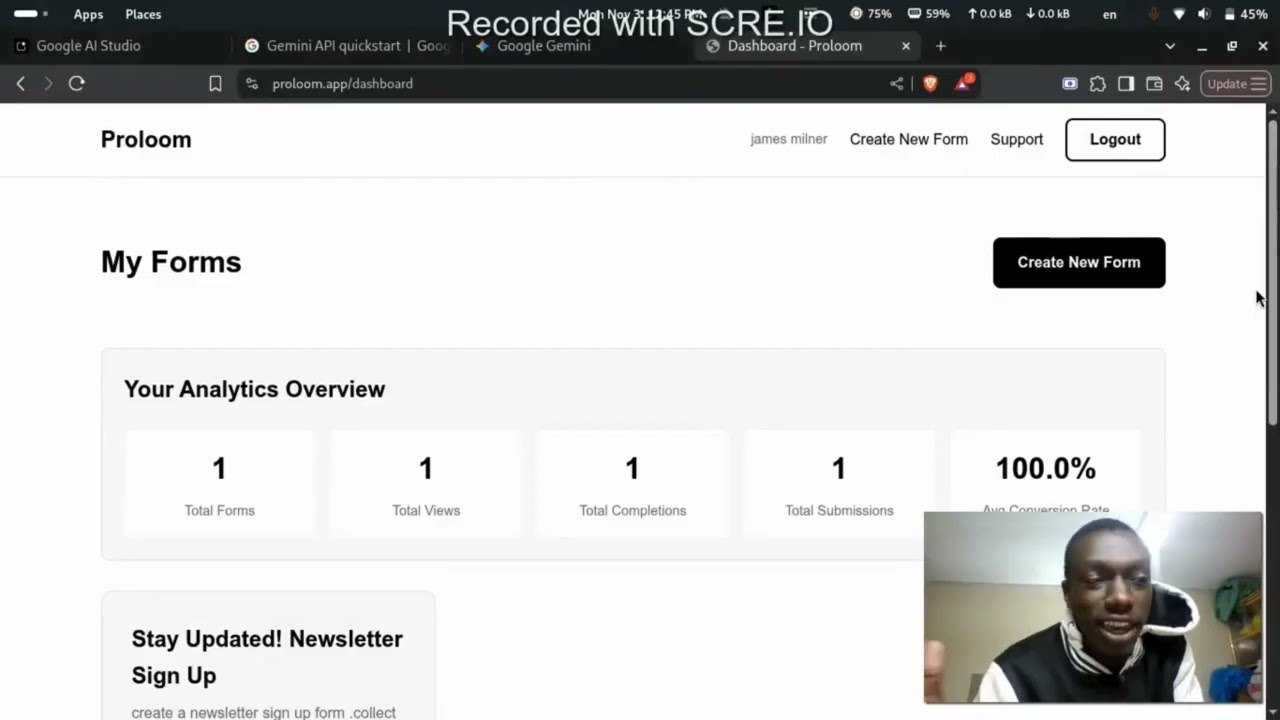Image resolution: width=1280 pixels, height=720 pixels.
Task: Open Stay Updated! Newsletter Sign Up form
Action: tap(267, 656)
